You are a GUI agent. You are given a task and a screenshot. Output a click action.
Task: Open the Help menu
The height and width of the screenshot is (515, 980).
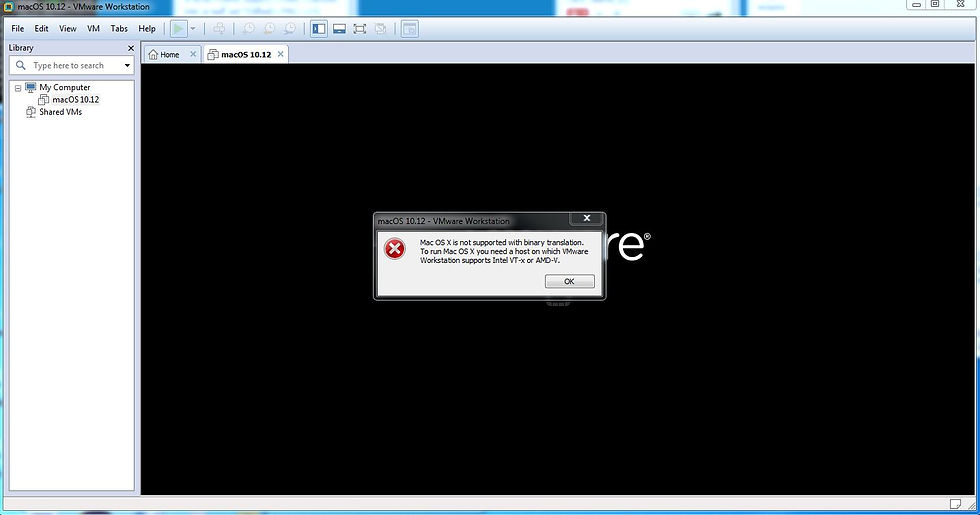point(147,29)
